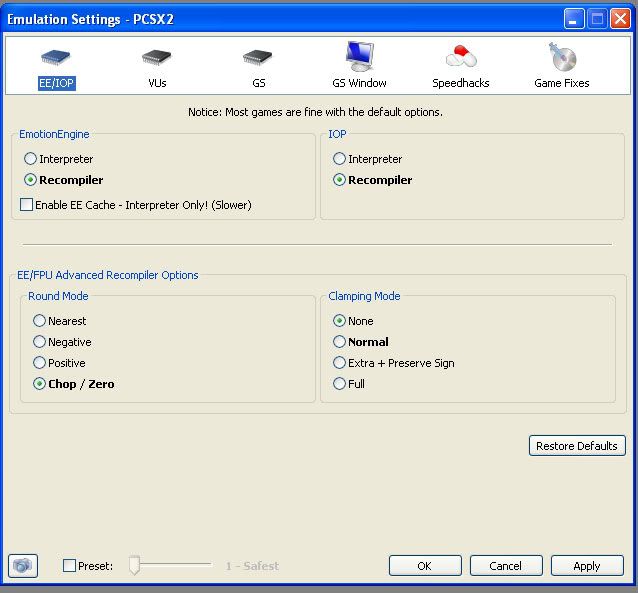Open the Game Fixes disc icon
Image resolution: width=638 pixels, height=593 pixels.
563,56
